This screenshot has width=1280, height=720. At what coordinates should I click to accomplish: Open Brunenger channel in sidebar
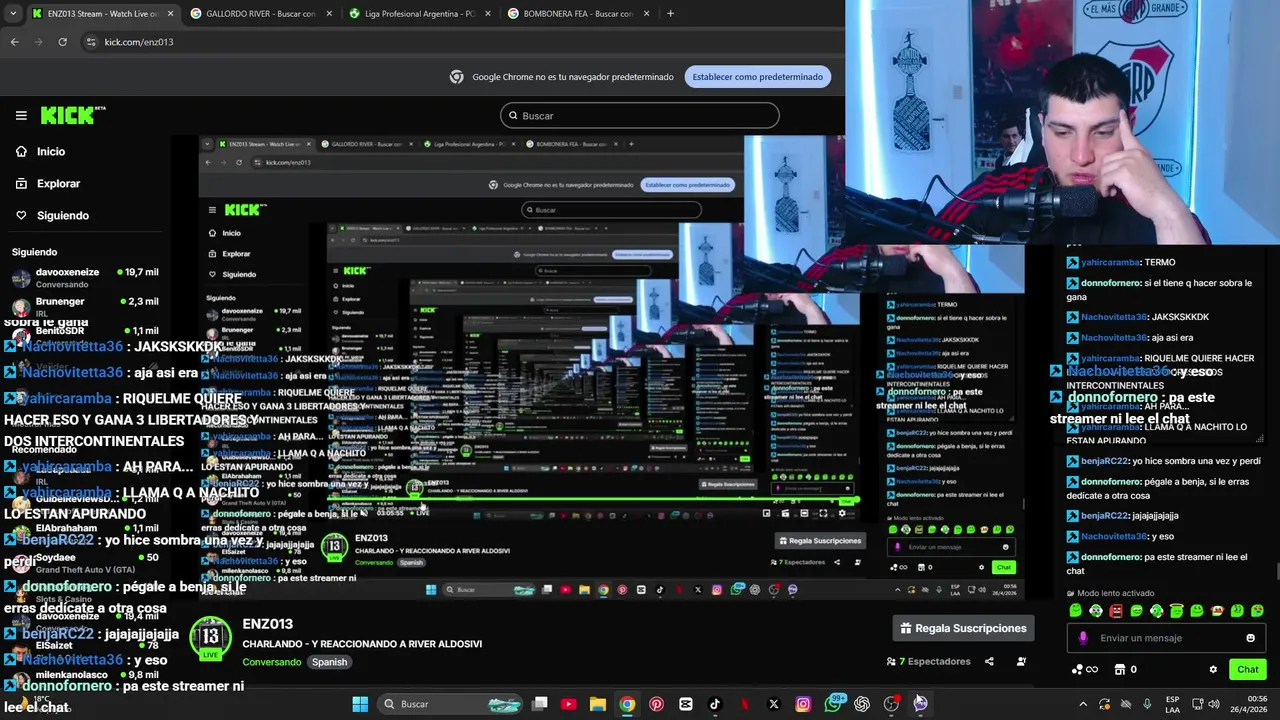[85, 307]
